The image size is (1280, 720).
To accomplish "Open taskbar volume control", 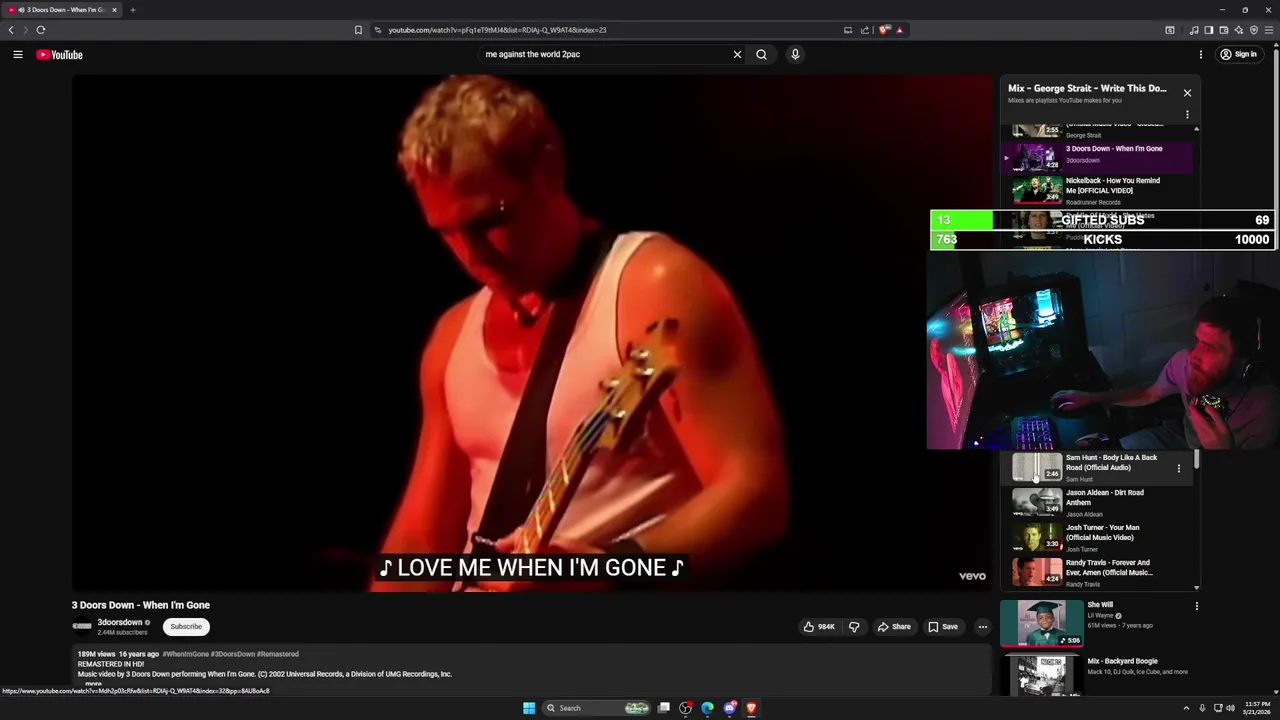I will 1230,708.
